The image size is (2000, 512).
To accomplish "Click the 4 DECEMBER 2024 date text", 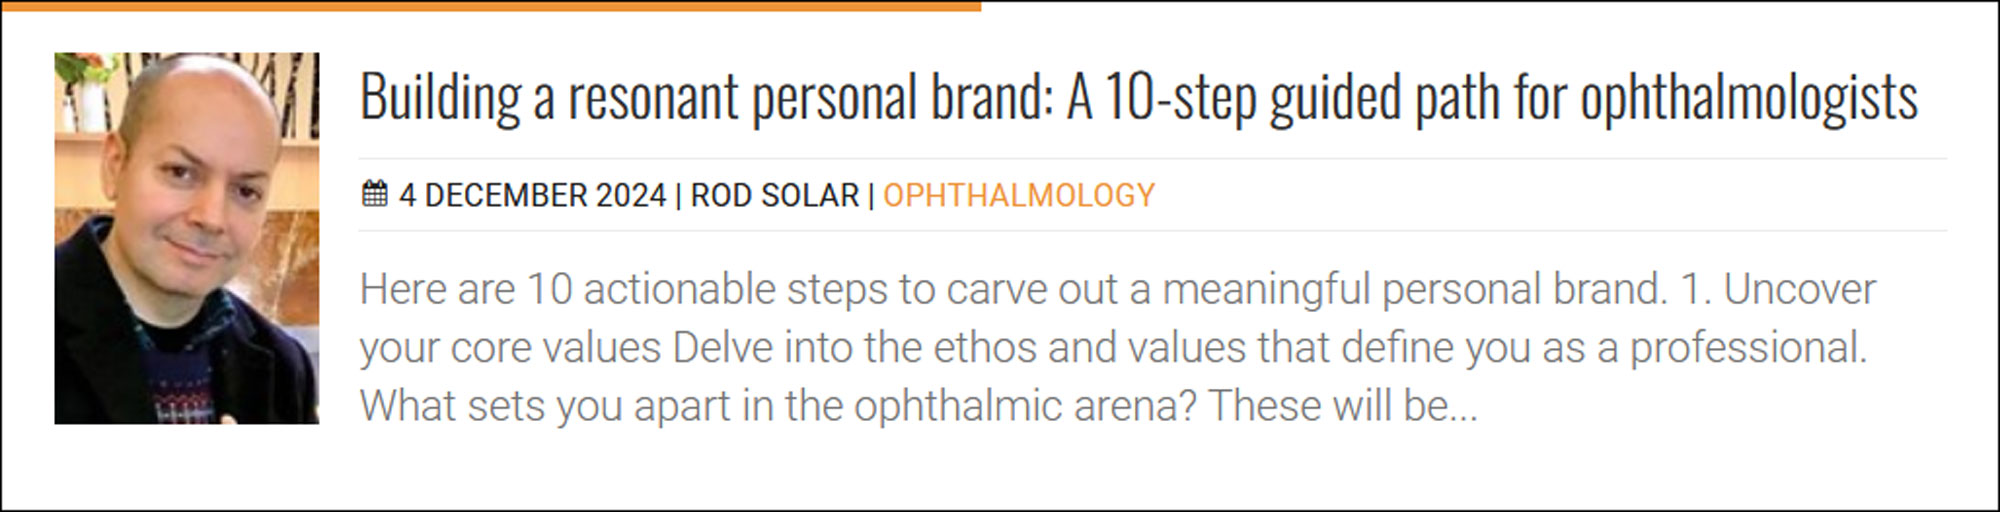I will click(532, 195).
